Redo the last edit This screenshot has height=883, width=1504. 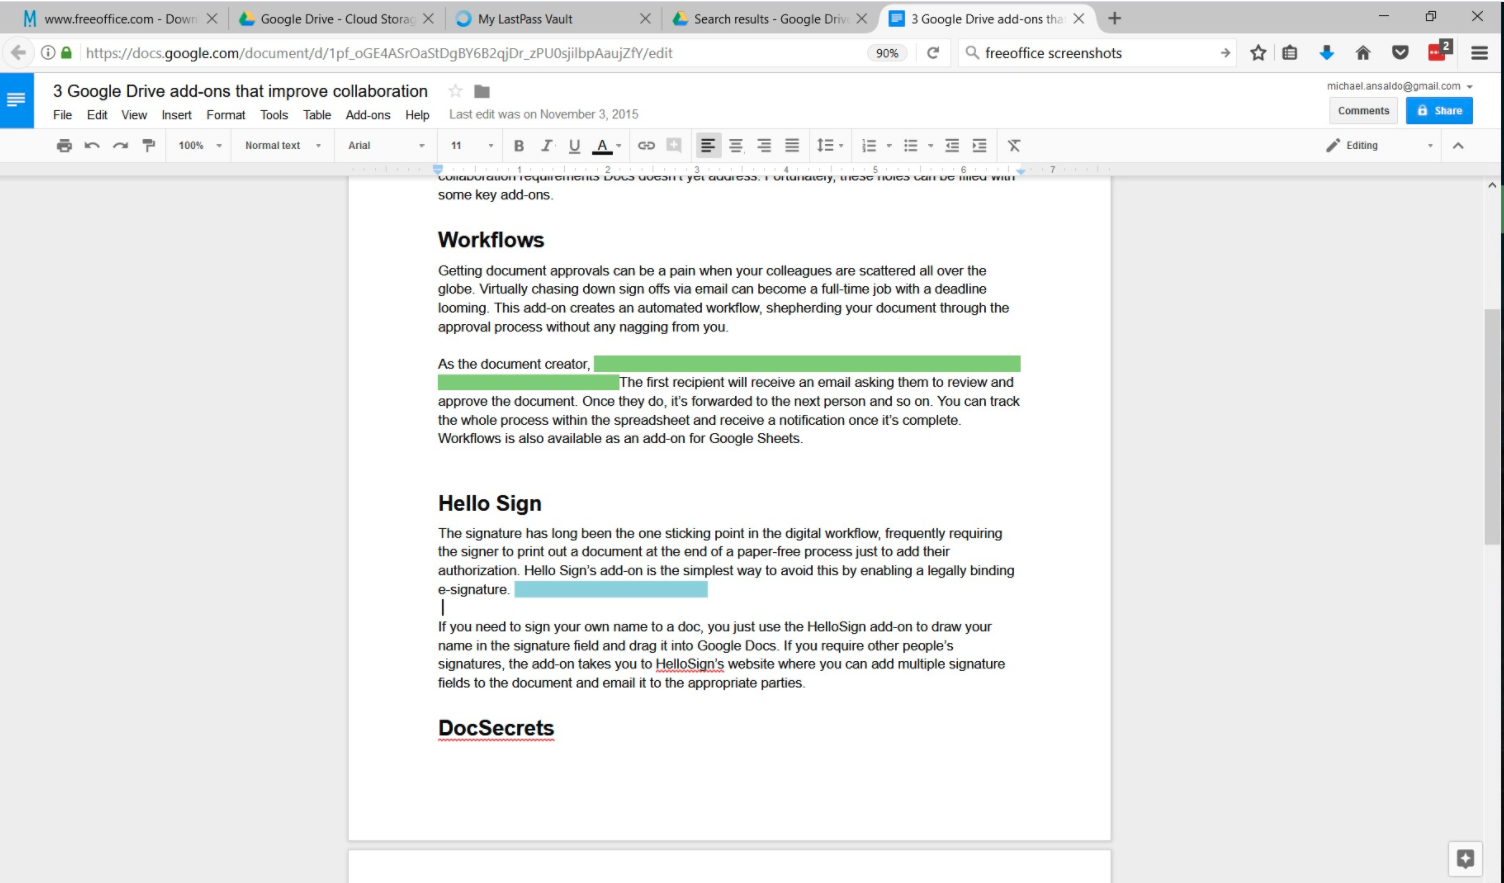tap(120, 146)
